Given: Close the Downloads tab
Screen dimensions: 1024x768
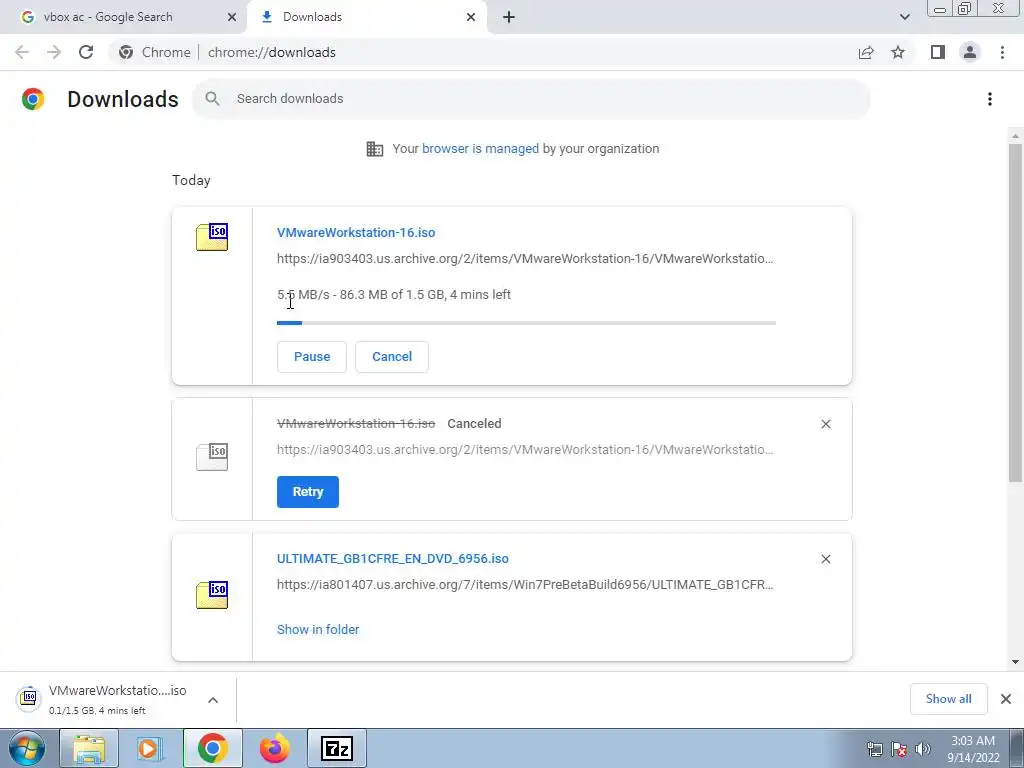Looking at the screenshot, I should pos(471,17).
